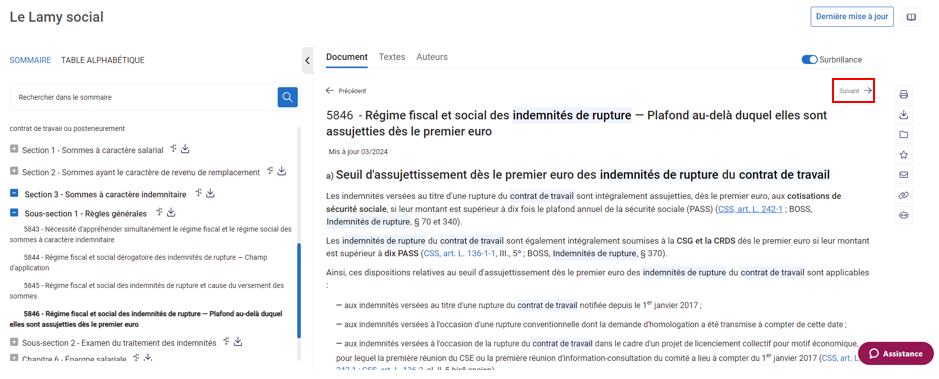Switch to the Document tab

[347, 57]
